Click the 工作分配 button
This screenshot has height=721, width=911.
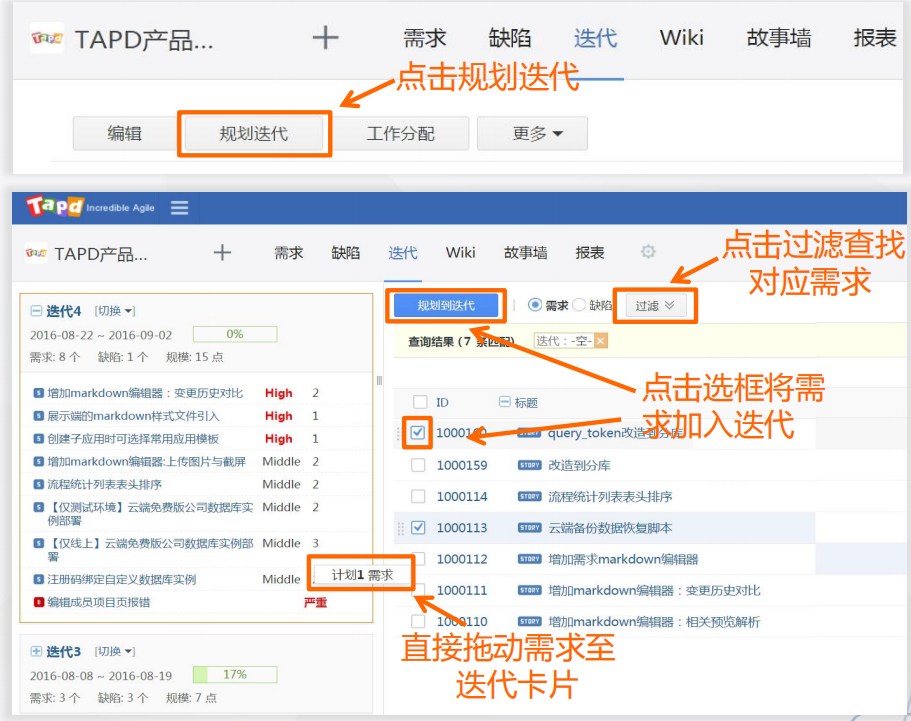pyautogui.click(x=400, y=134)
